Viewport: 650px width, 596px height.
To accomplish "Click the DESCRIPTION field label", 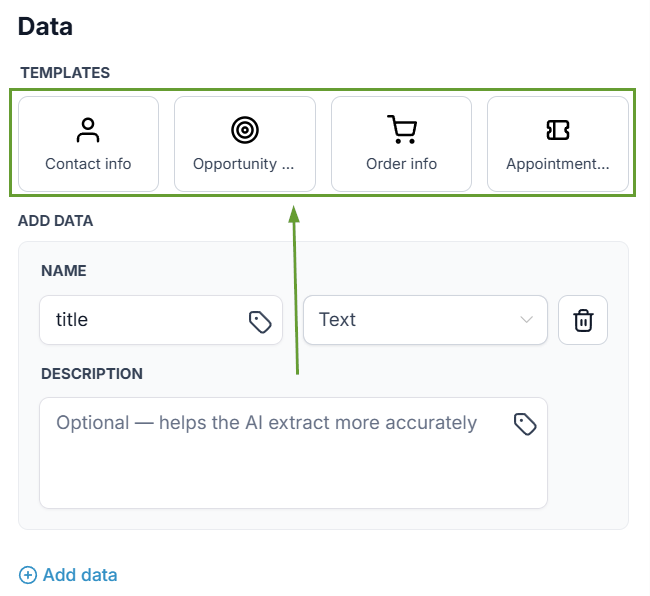I will point(92,374).
